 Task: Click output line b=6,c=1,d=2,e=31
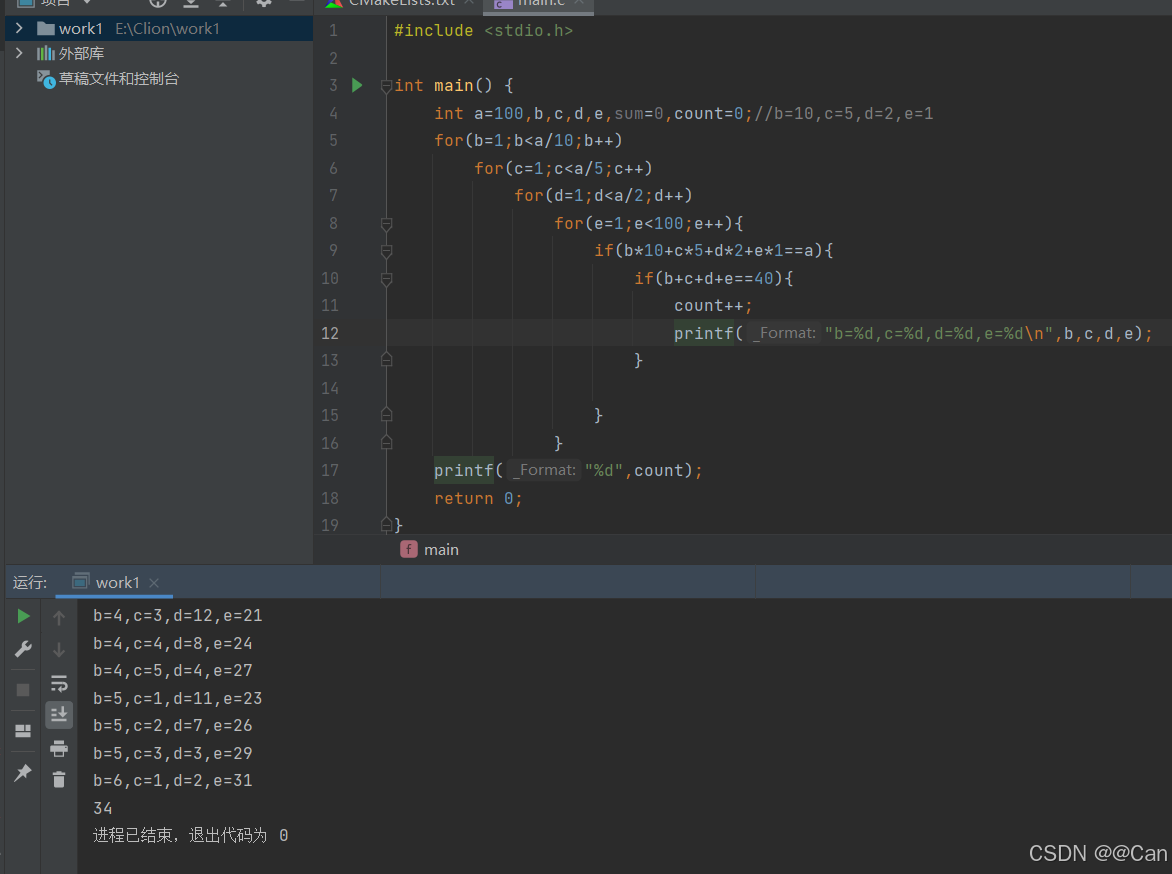click(x=173, y=781)
